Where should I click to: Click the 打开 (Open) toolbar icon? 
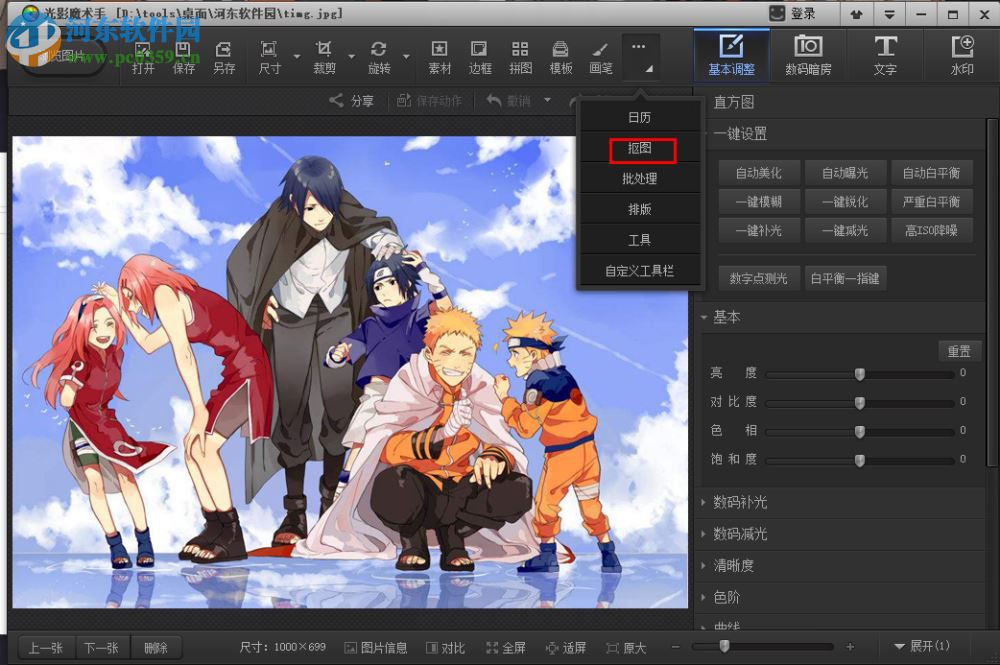143,57
